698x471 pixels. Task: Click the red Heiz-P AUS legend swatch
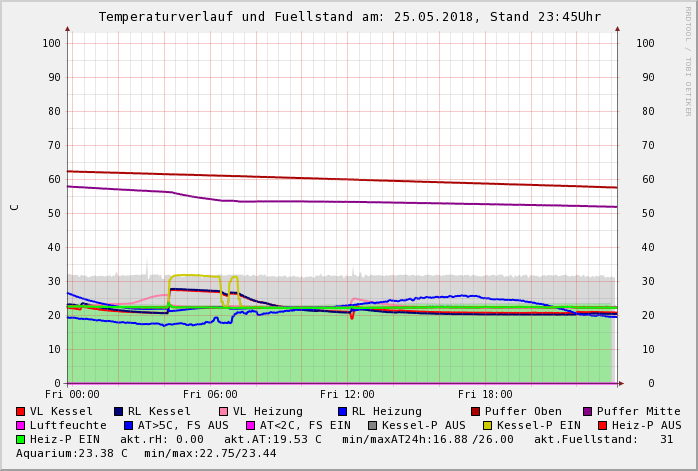pos(602,426)
